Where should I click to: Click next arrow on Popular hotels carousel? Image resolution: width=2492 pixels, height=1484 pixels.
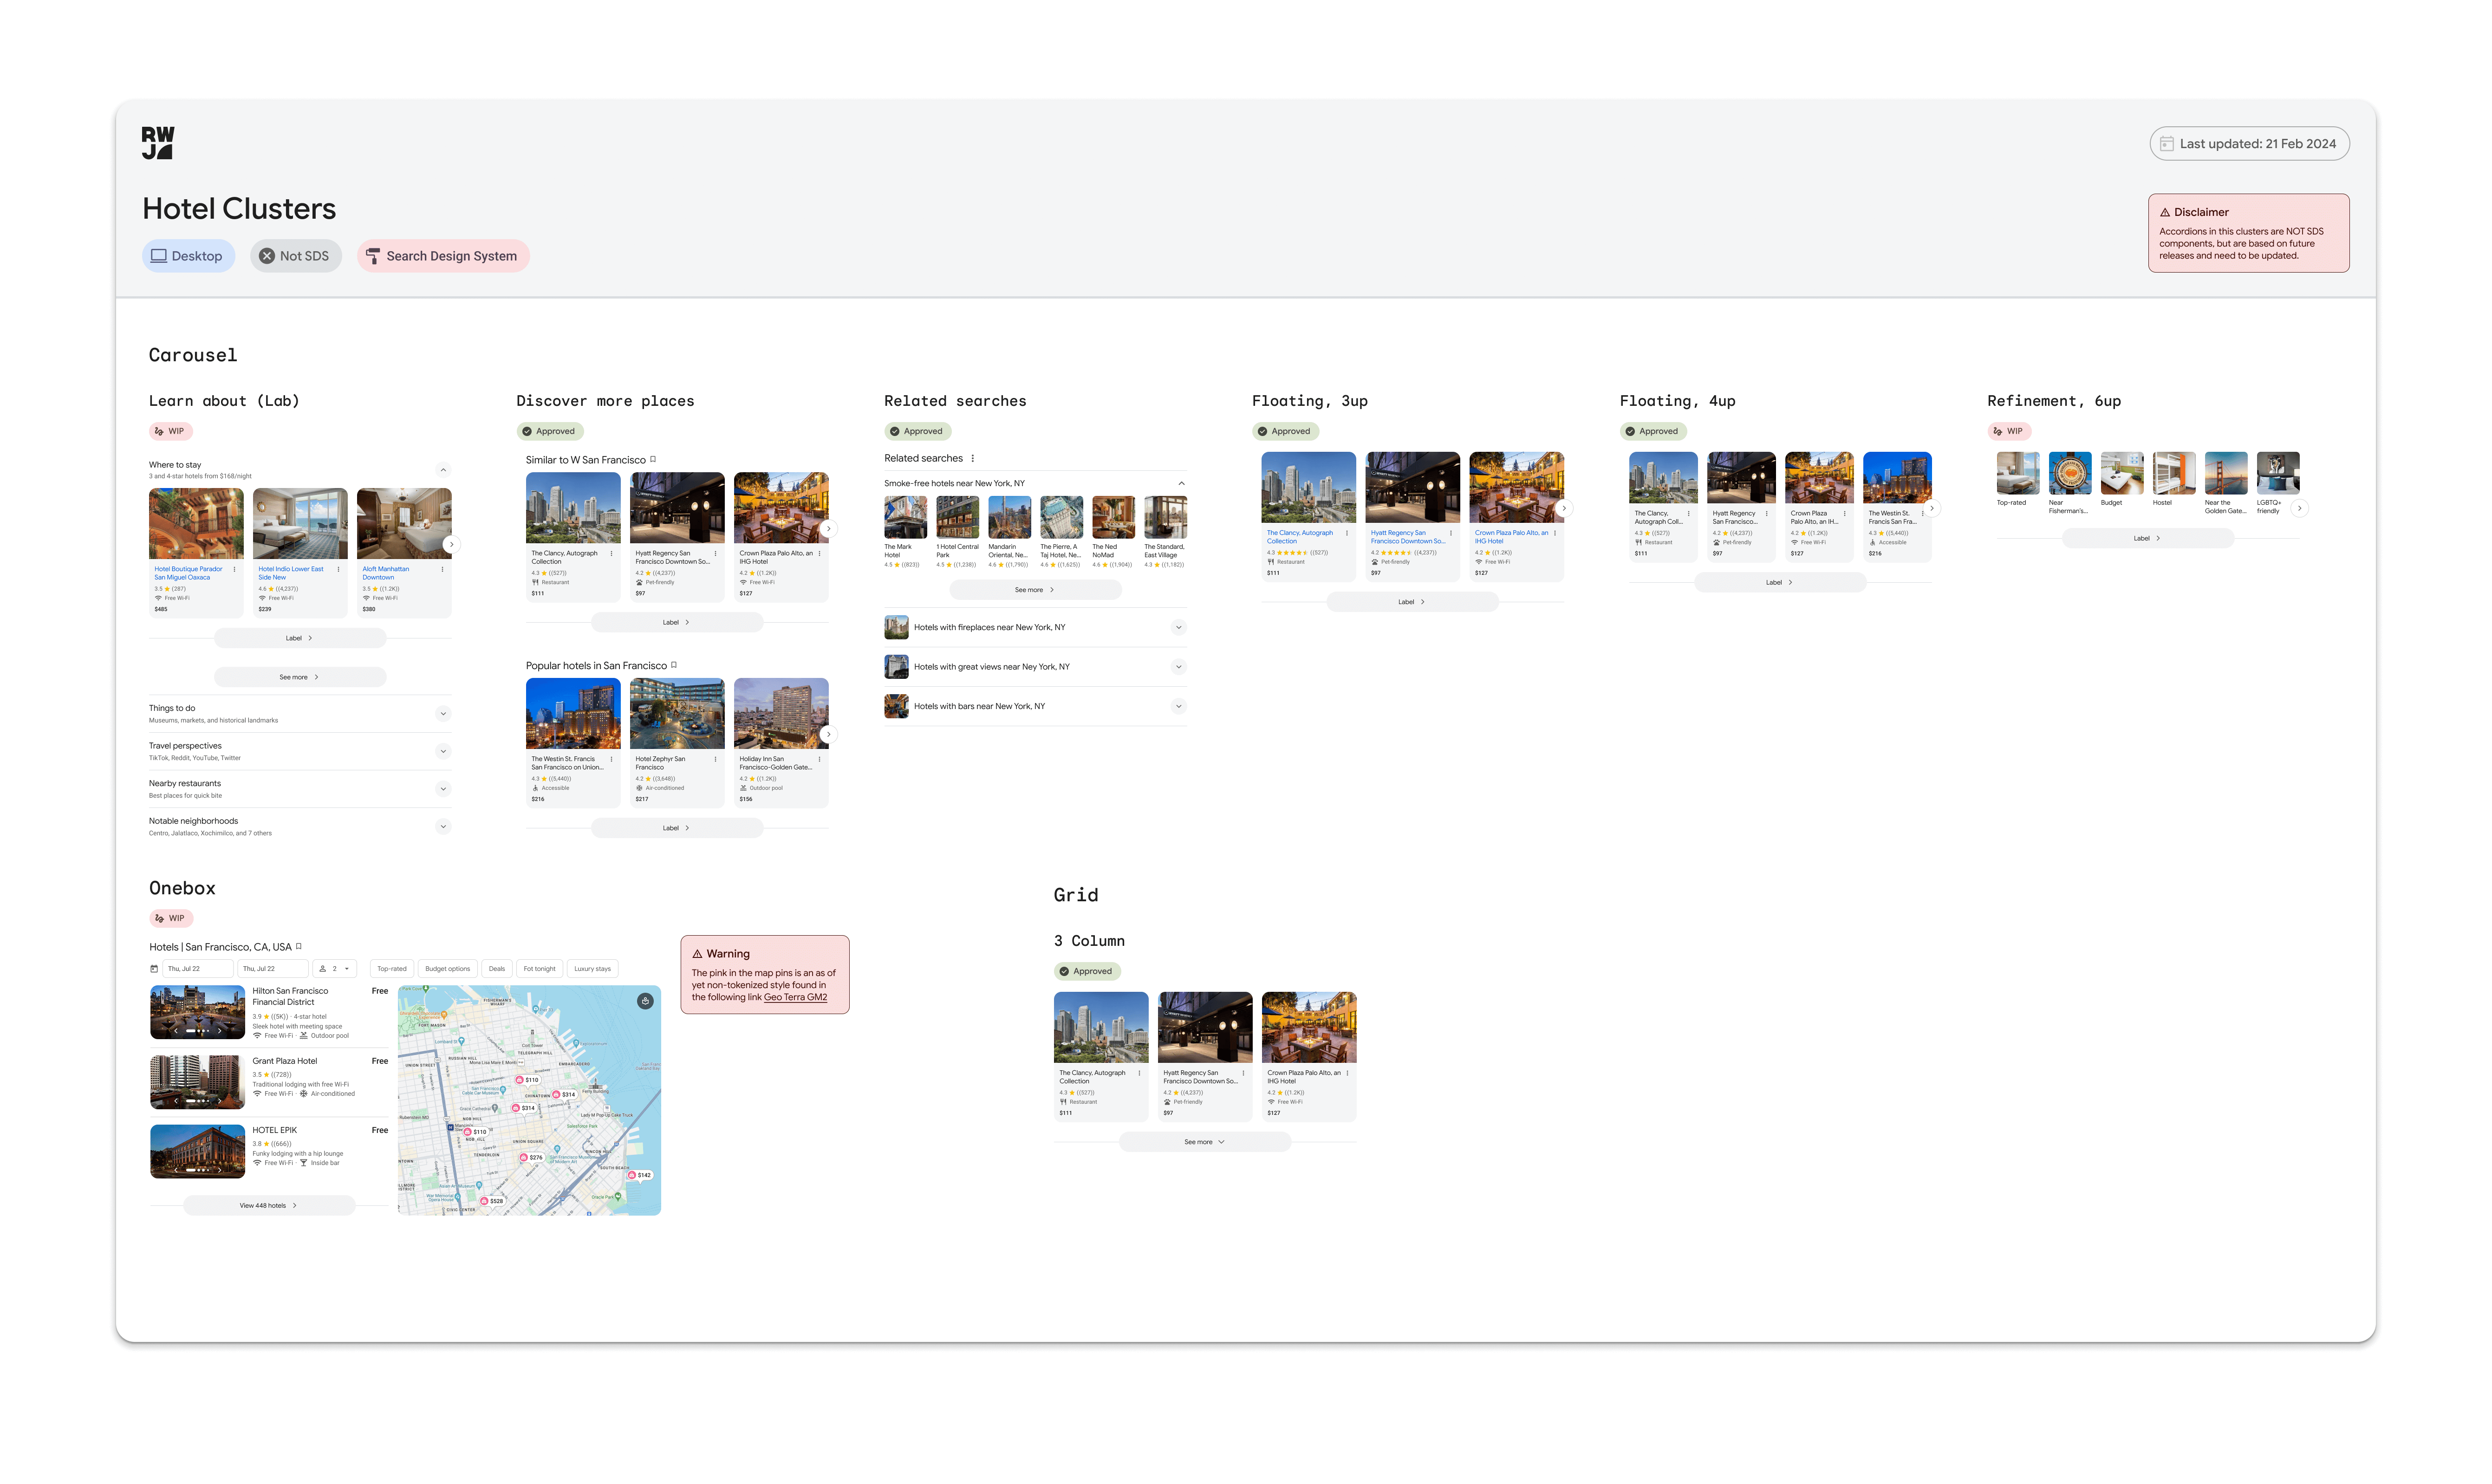pos(827,734)
